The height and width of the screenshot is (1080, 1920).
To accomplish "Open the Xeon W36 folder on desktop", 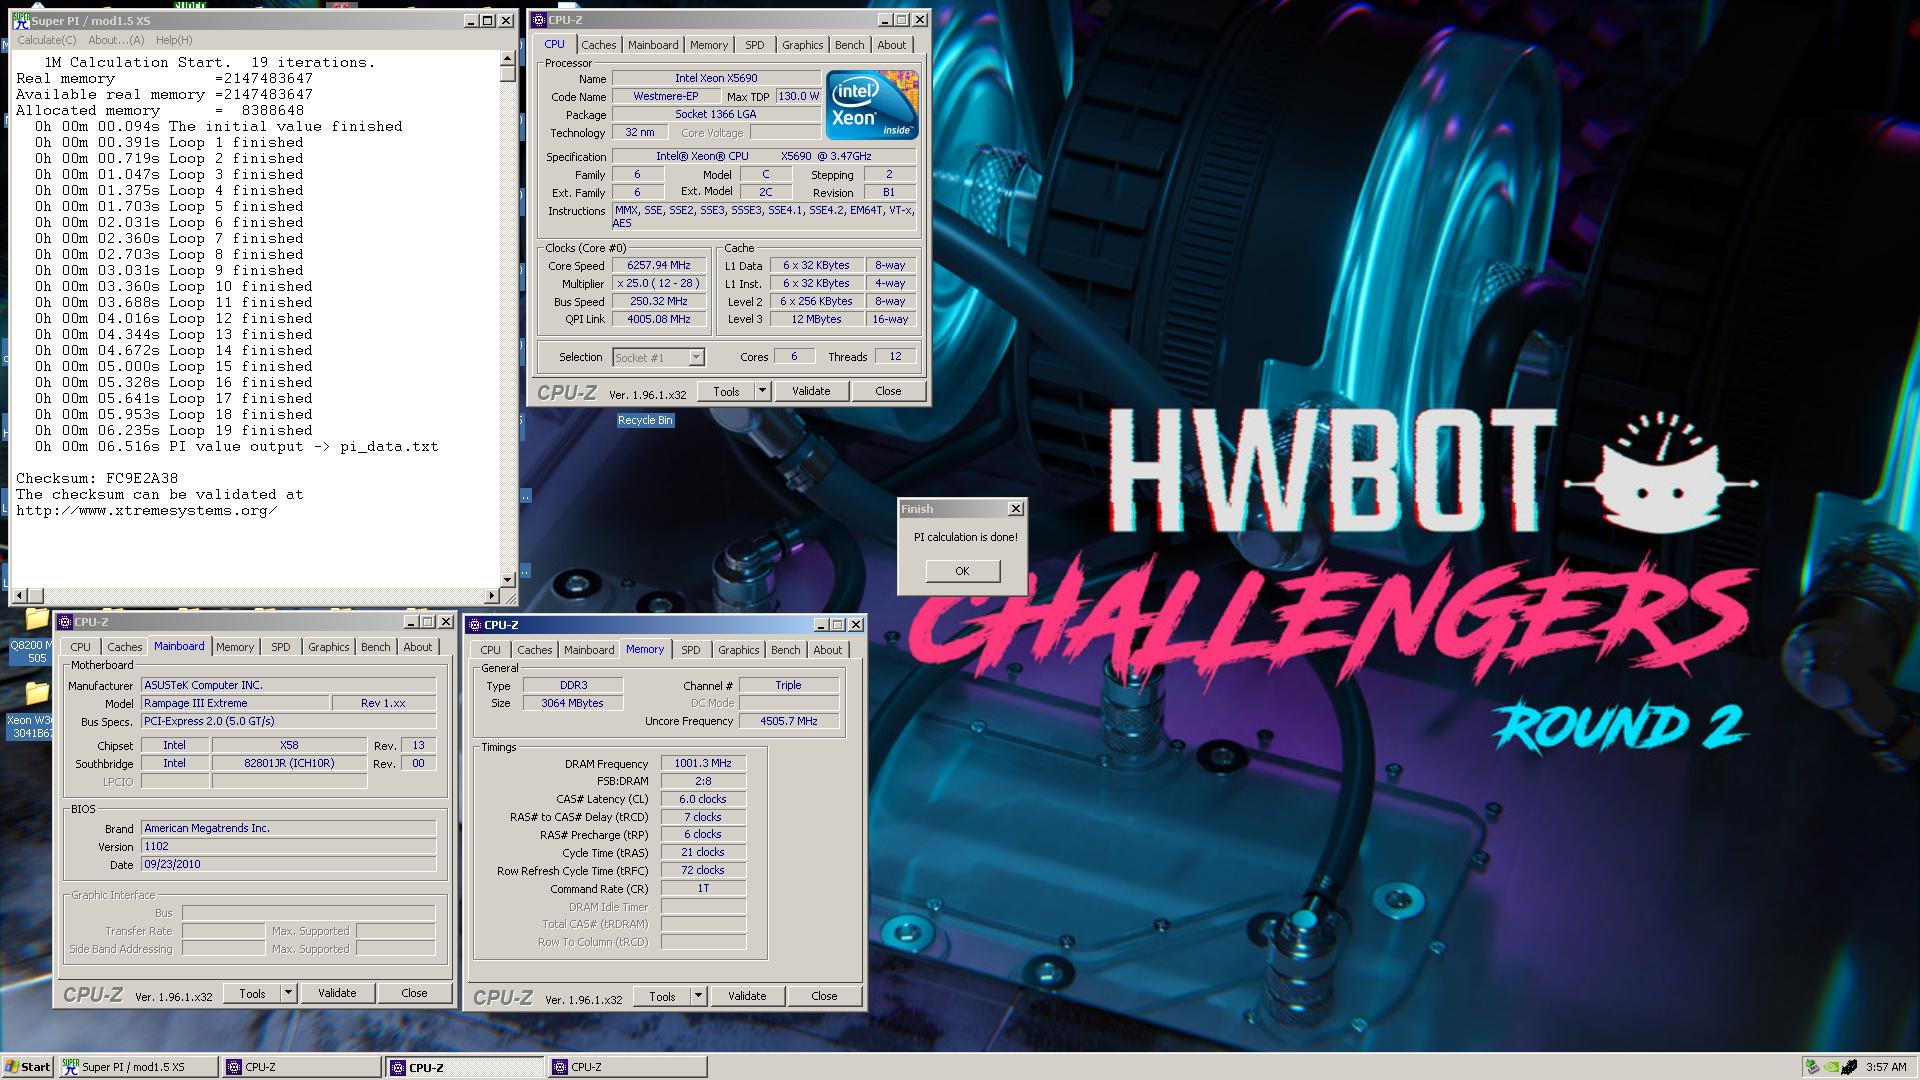I will [33, 710].
